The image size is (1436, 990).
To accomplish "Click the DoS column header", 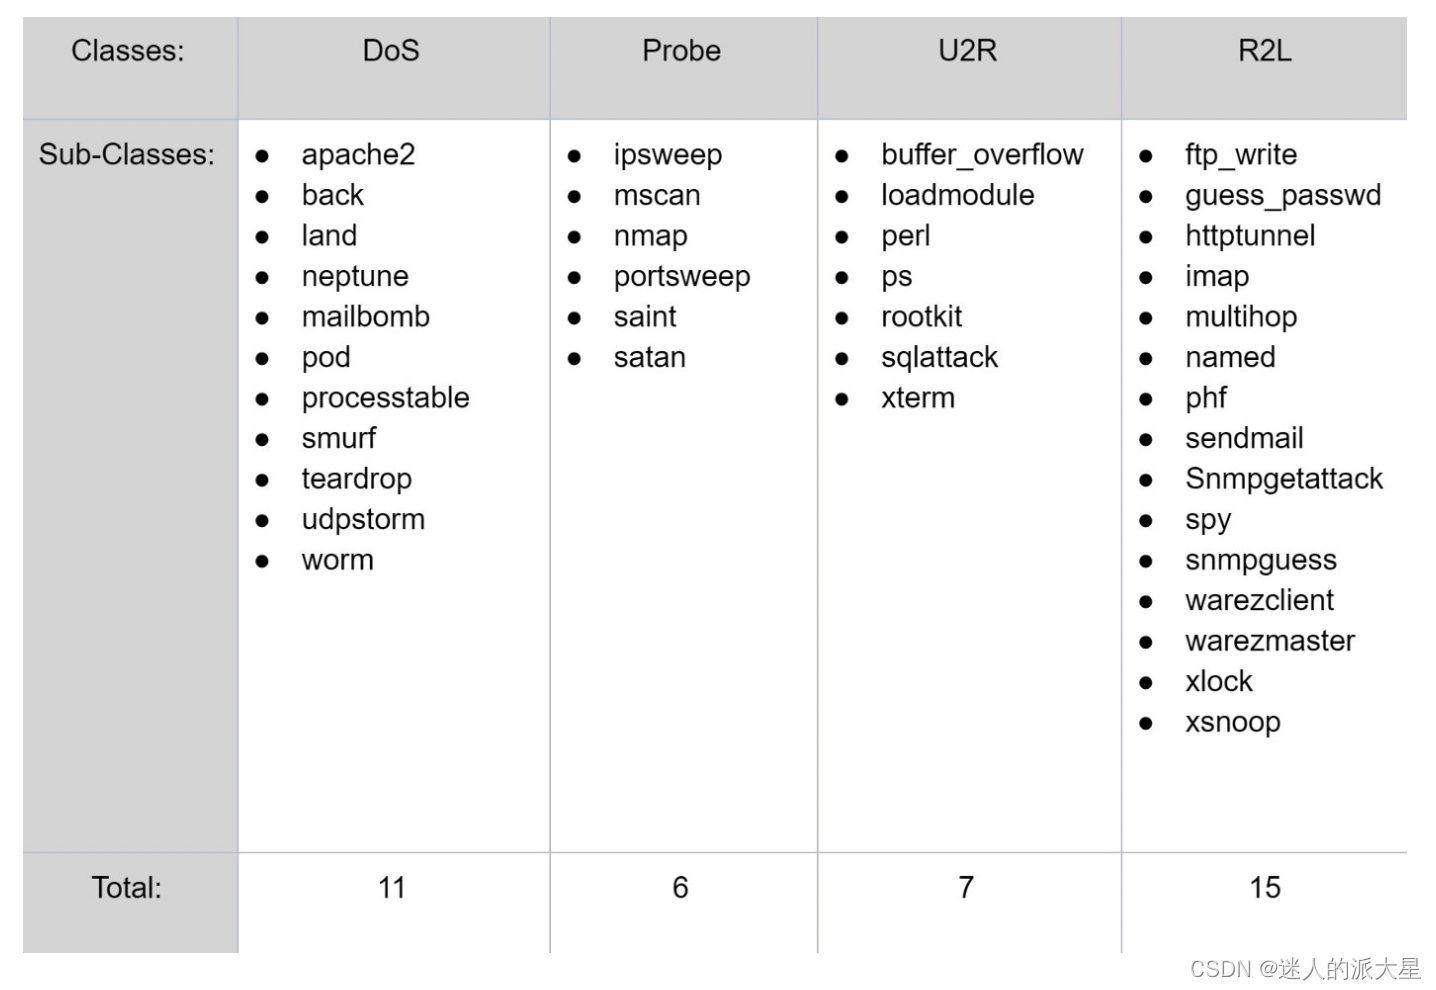I will point(391,51).
